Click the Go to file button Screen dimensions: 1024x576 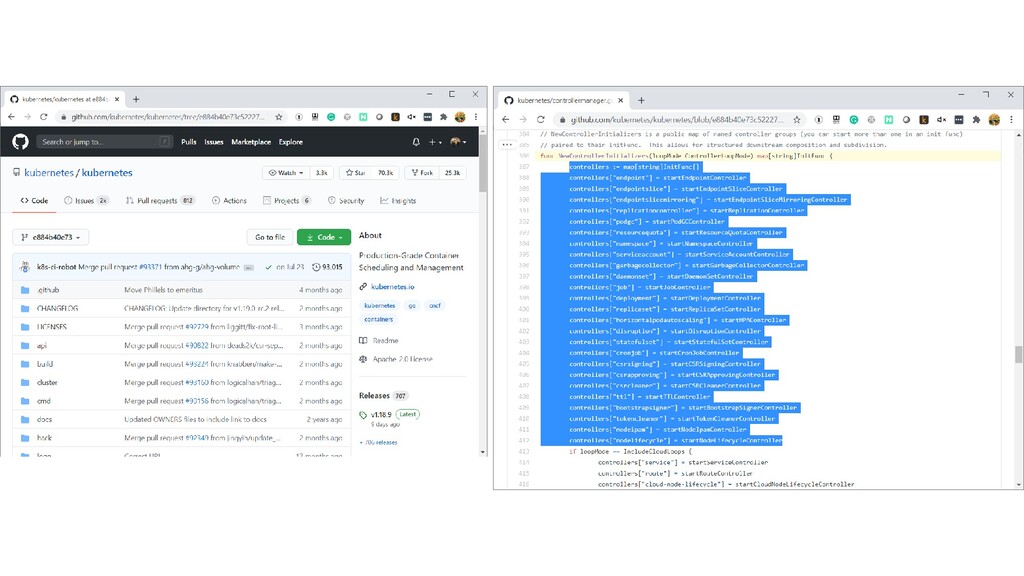point(270,237)
